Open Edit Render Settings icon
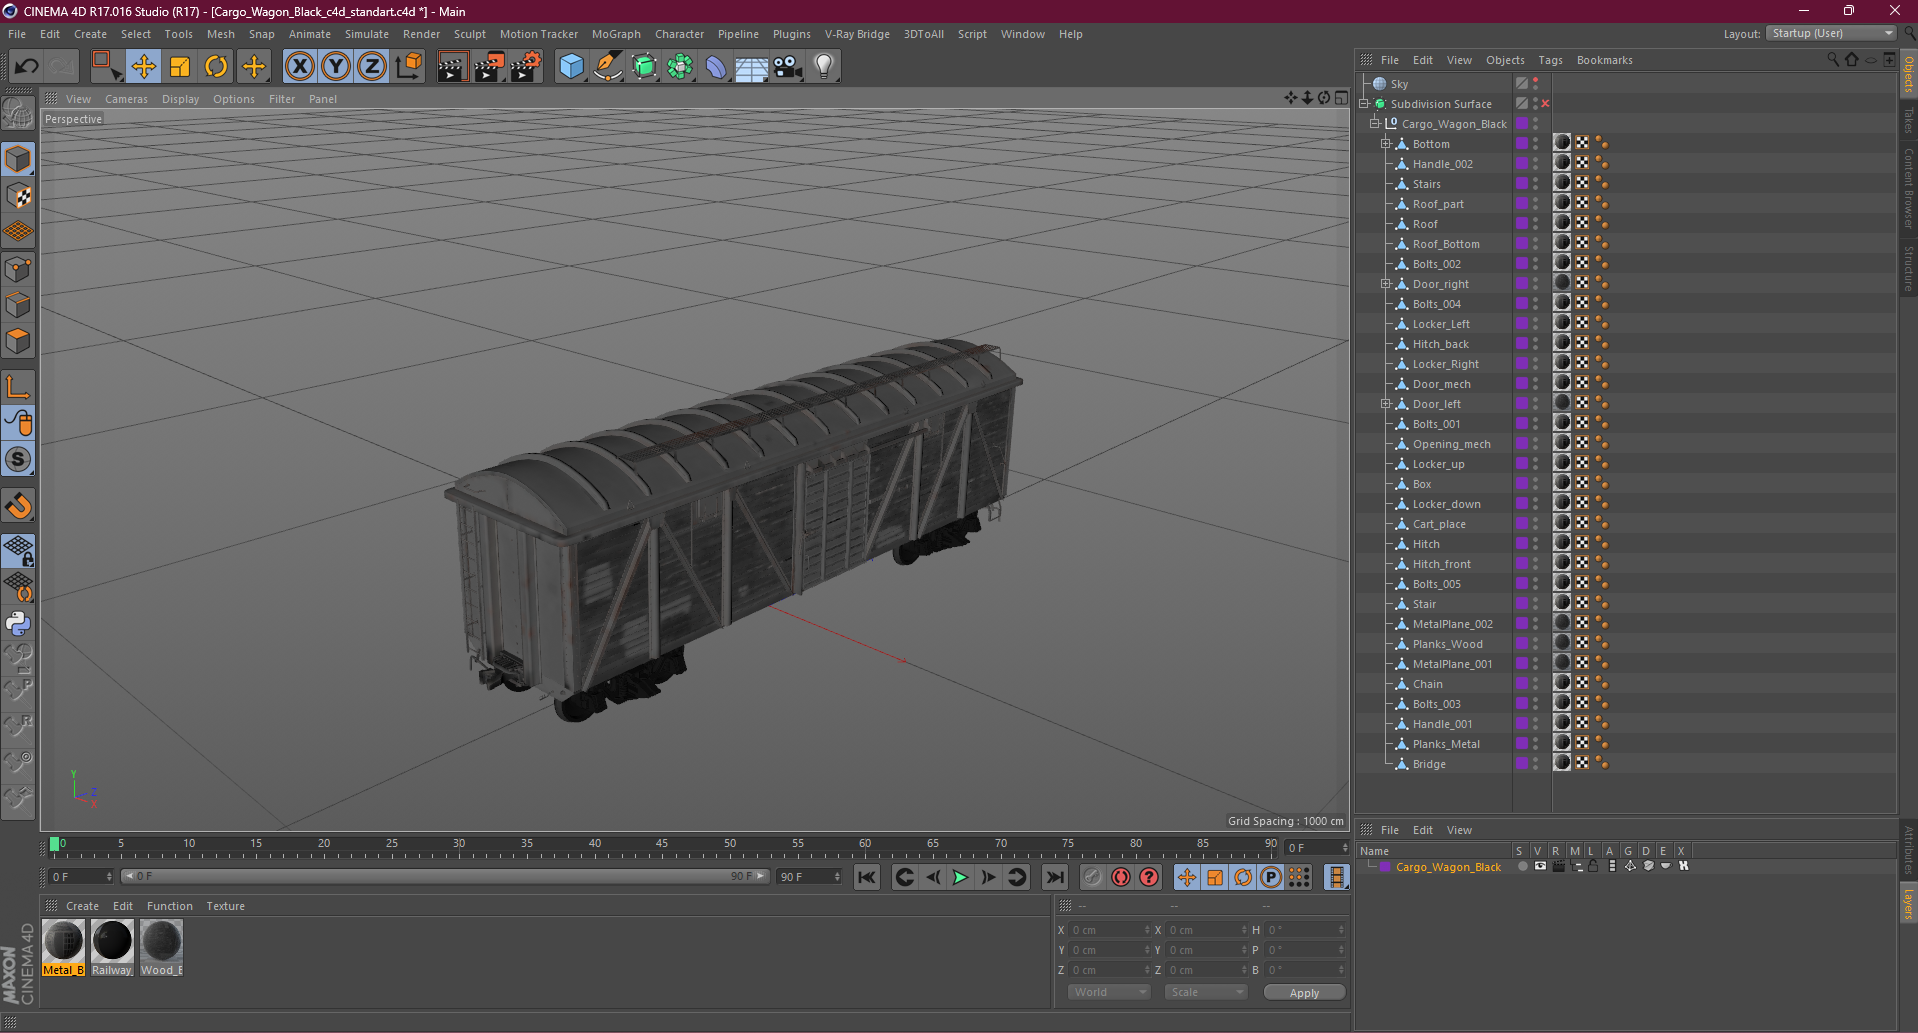The image size is (1918, 1033). click(526, 67)
